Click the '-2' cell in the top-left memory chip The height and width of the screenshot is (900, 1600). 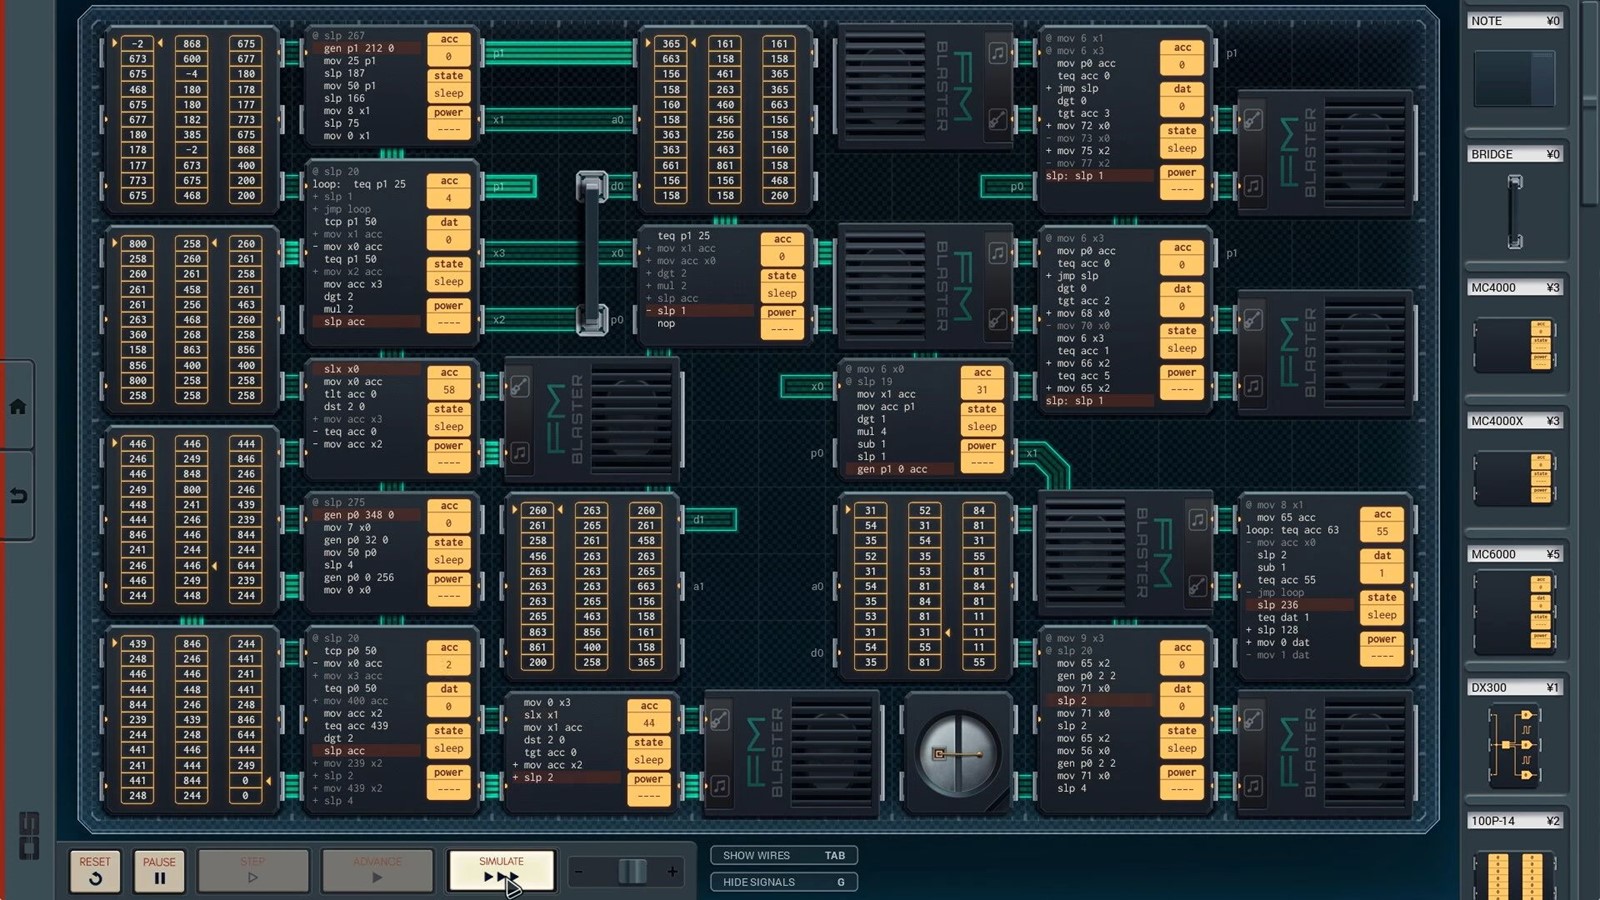pos(138,44)
